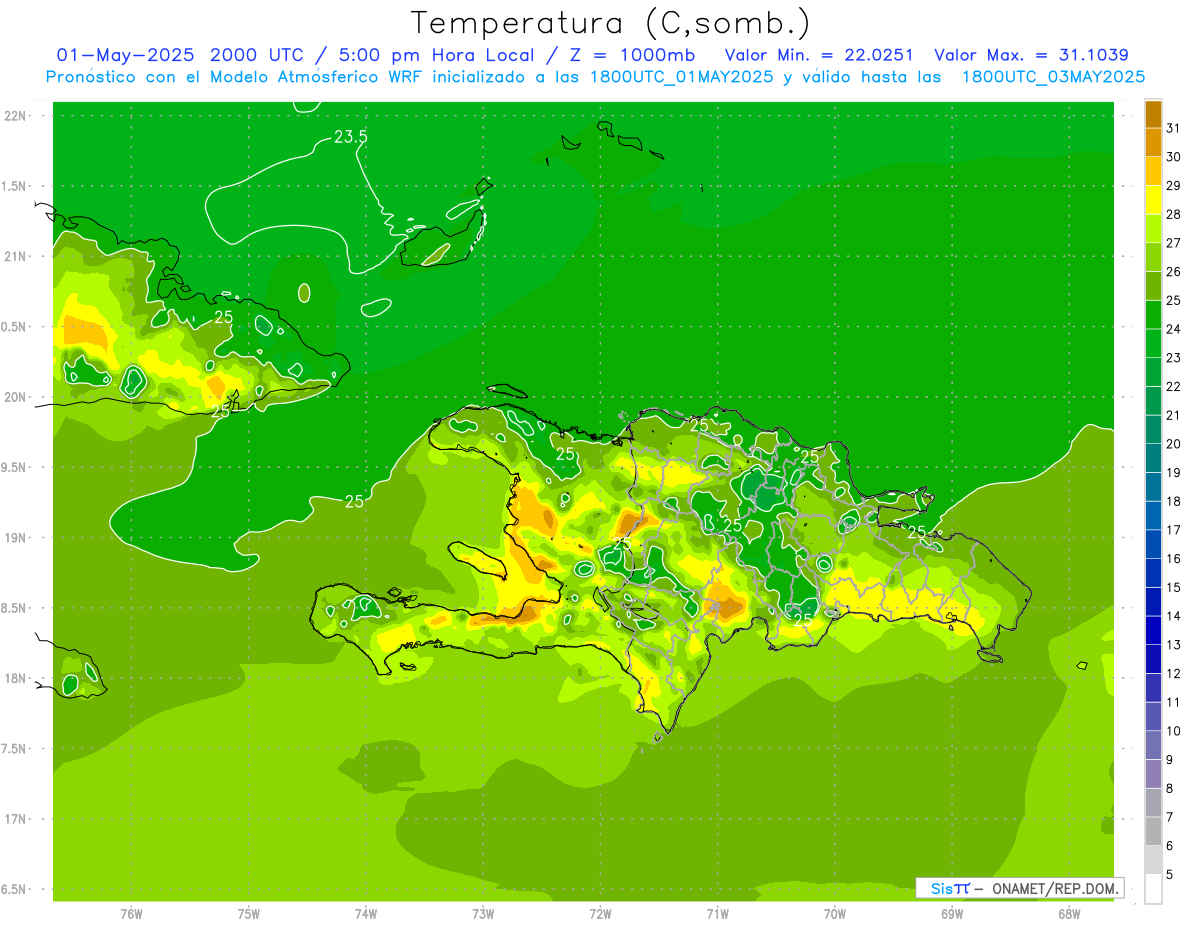Viewport: 1200px width, 927px height.
Task: Click legend value '5'
Action: pos(1170,875)
